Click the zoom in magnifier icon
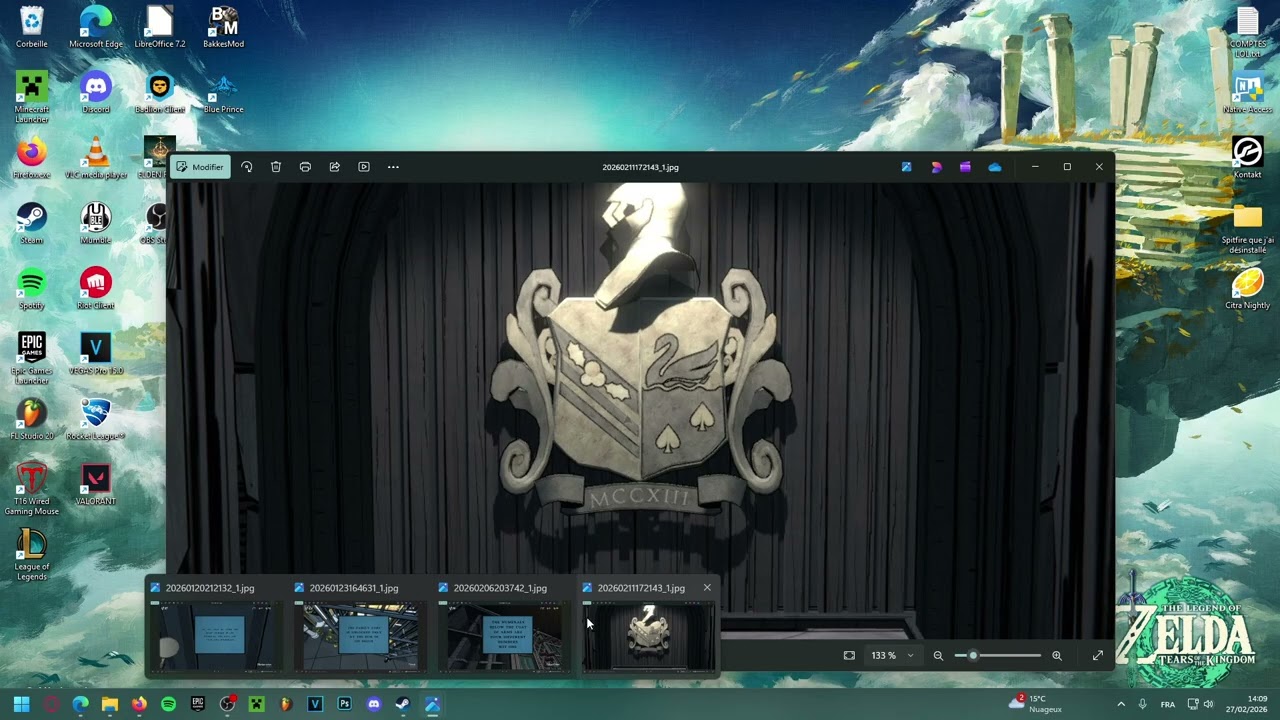The image size is (1280, 720). click(1057, 656)
